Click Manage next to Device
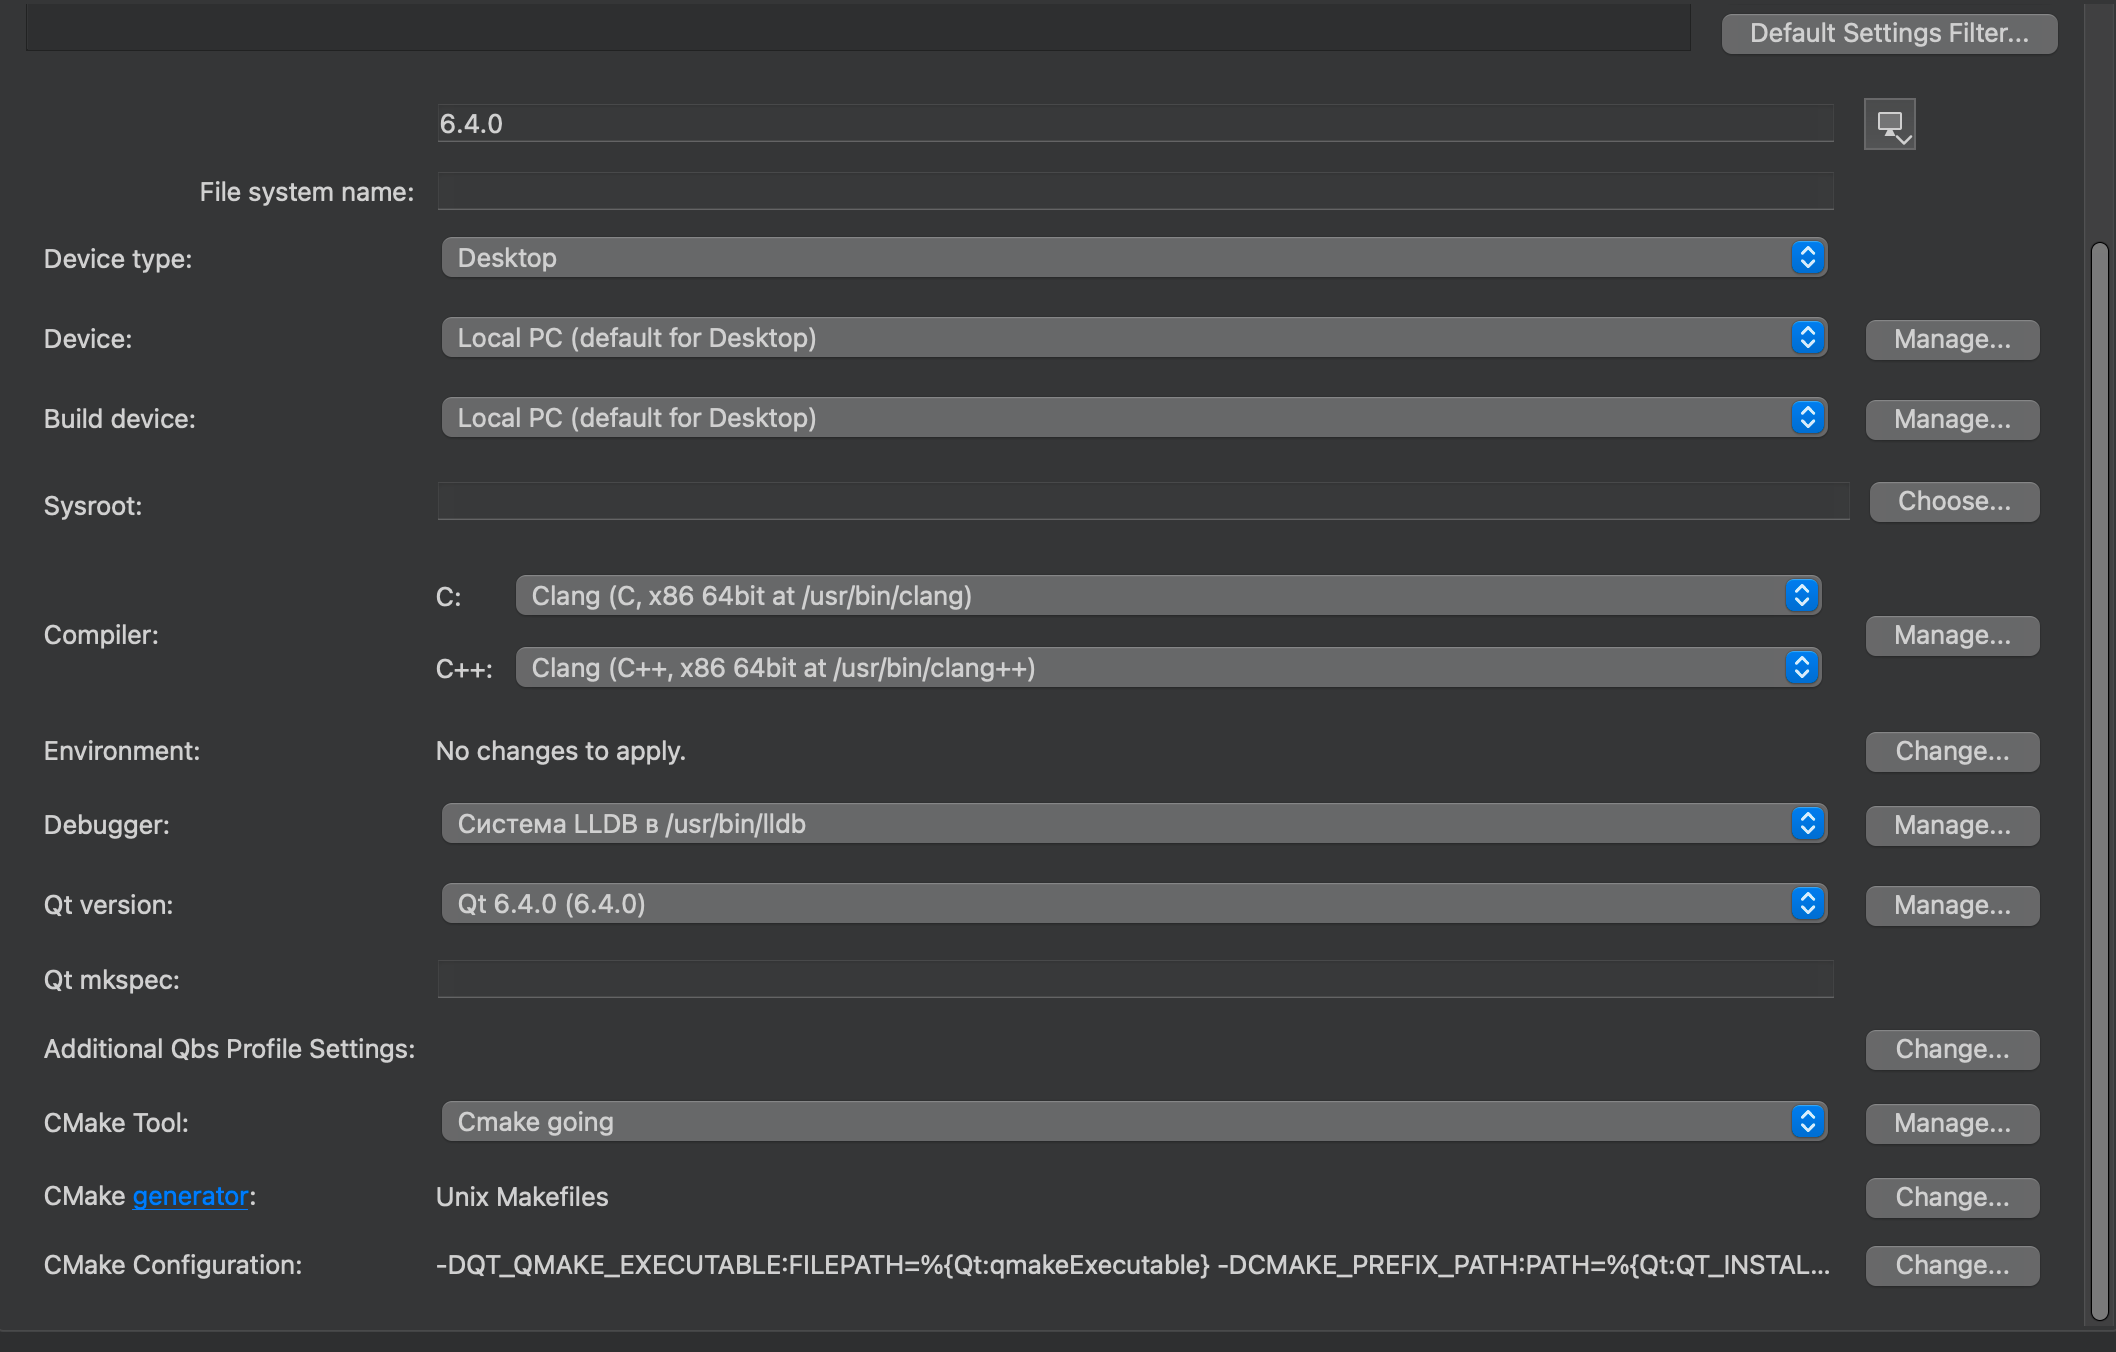2116x1352 pixels. [x=1951, y=339]
